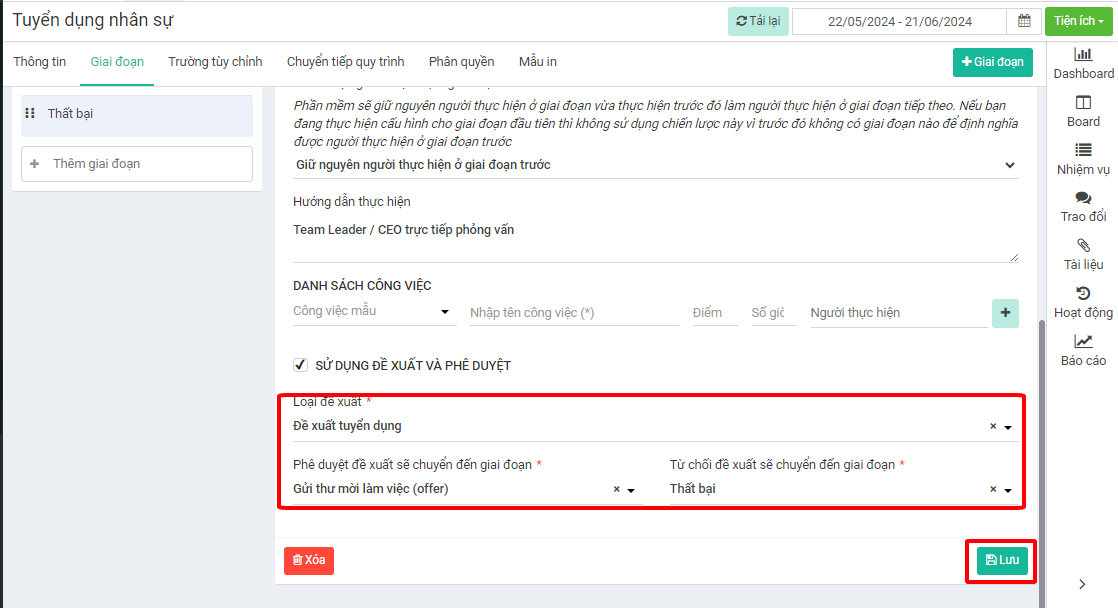Open the Từ chối đề xuất stage dropdown
Viewport: 1118px width, 608px height.
pos(1008,490)
